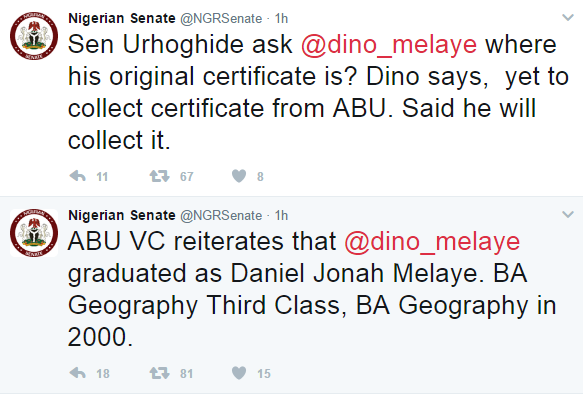The height and width of the screenshot is (395, 583).
Task: Open the first tweet's 1h timestamp
Action: (281, 18)
